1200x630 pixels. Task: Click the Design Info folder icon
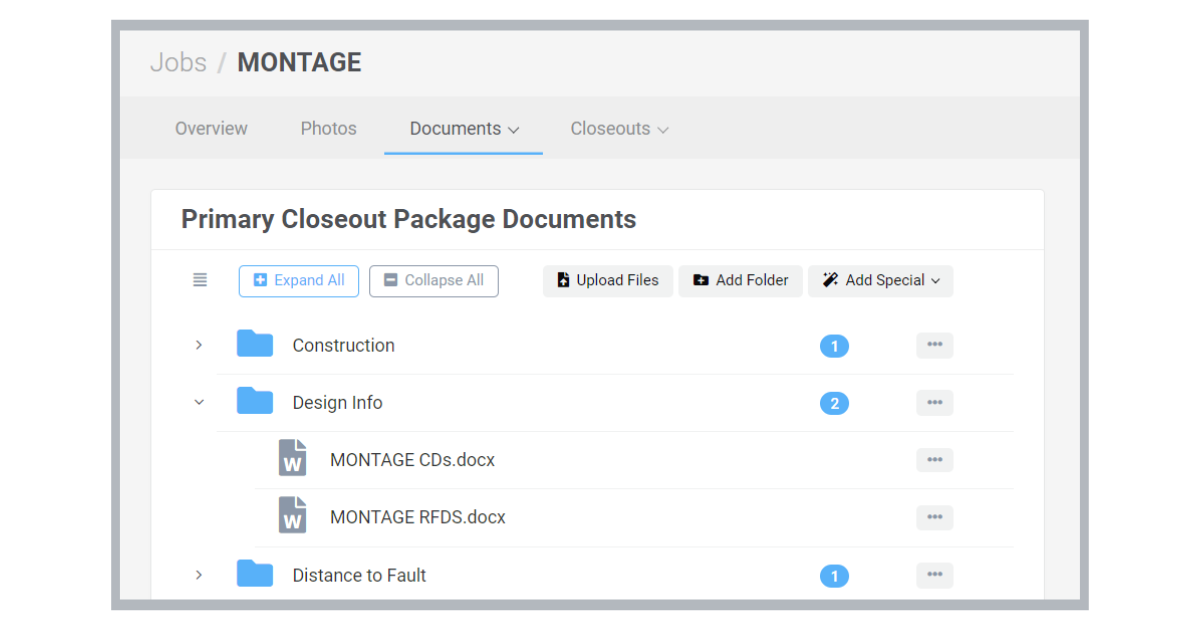255,402
